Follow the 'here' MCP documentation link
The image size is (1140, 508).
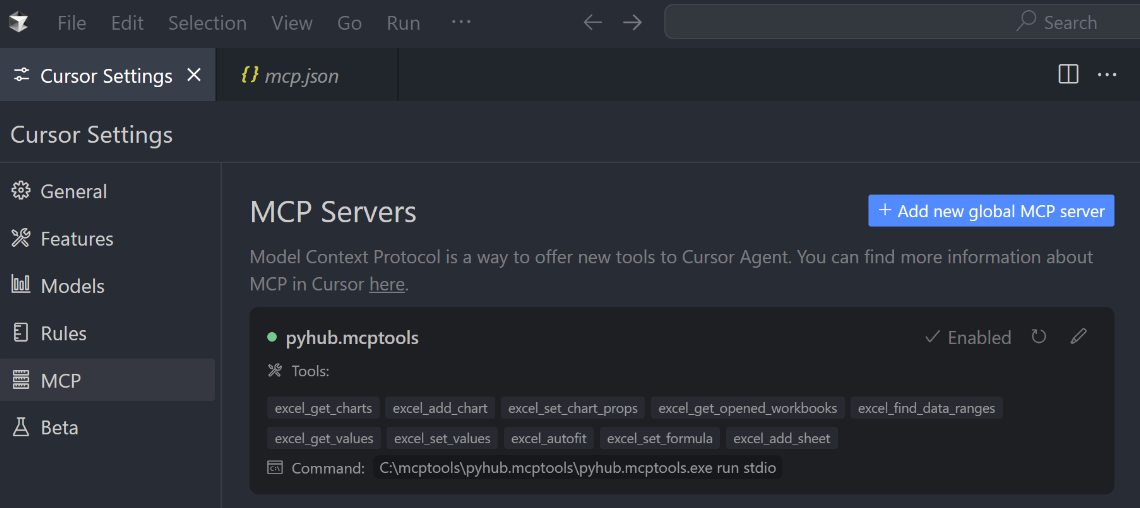(387, 284)
